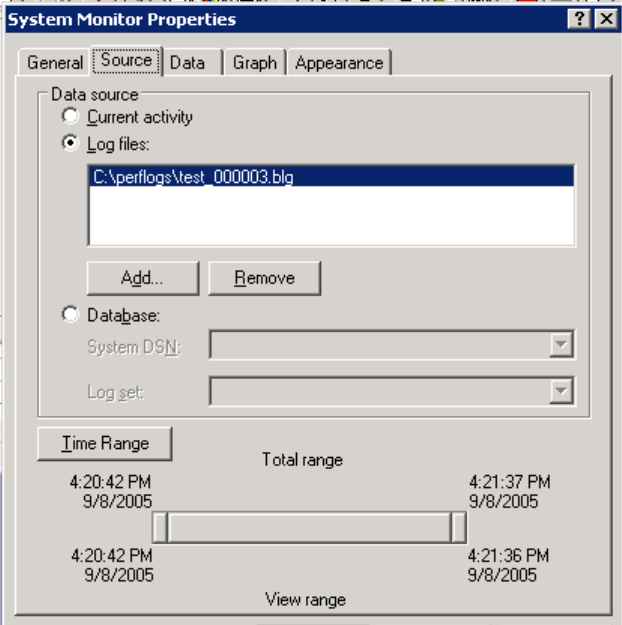Open the Graph tab
Viewport: 622px width, 625px height.
[255, 63]
